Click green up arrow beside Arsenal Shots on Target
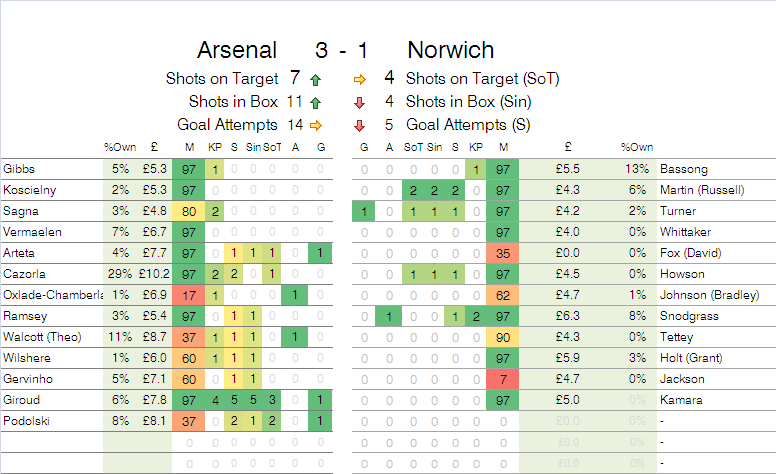The height and width of the screenshot is (474, 776). click(315, 80)
